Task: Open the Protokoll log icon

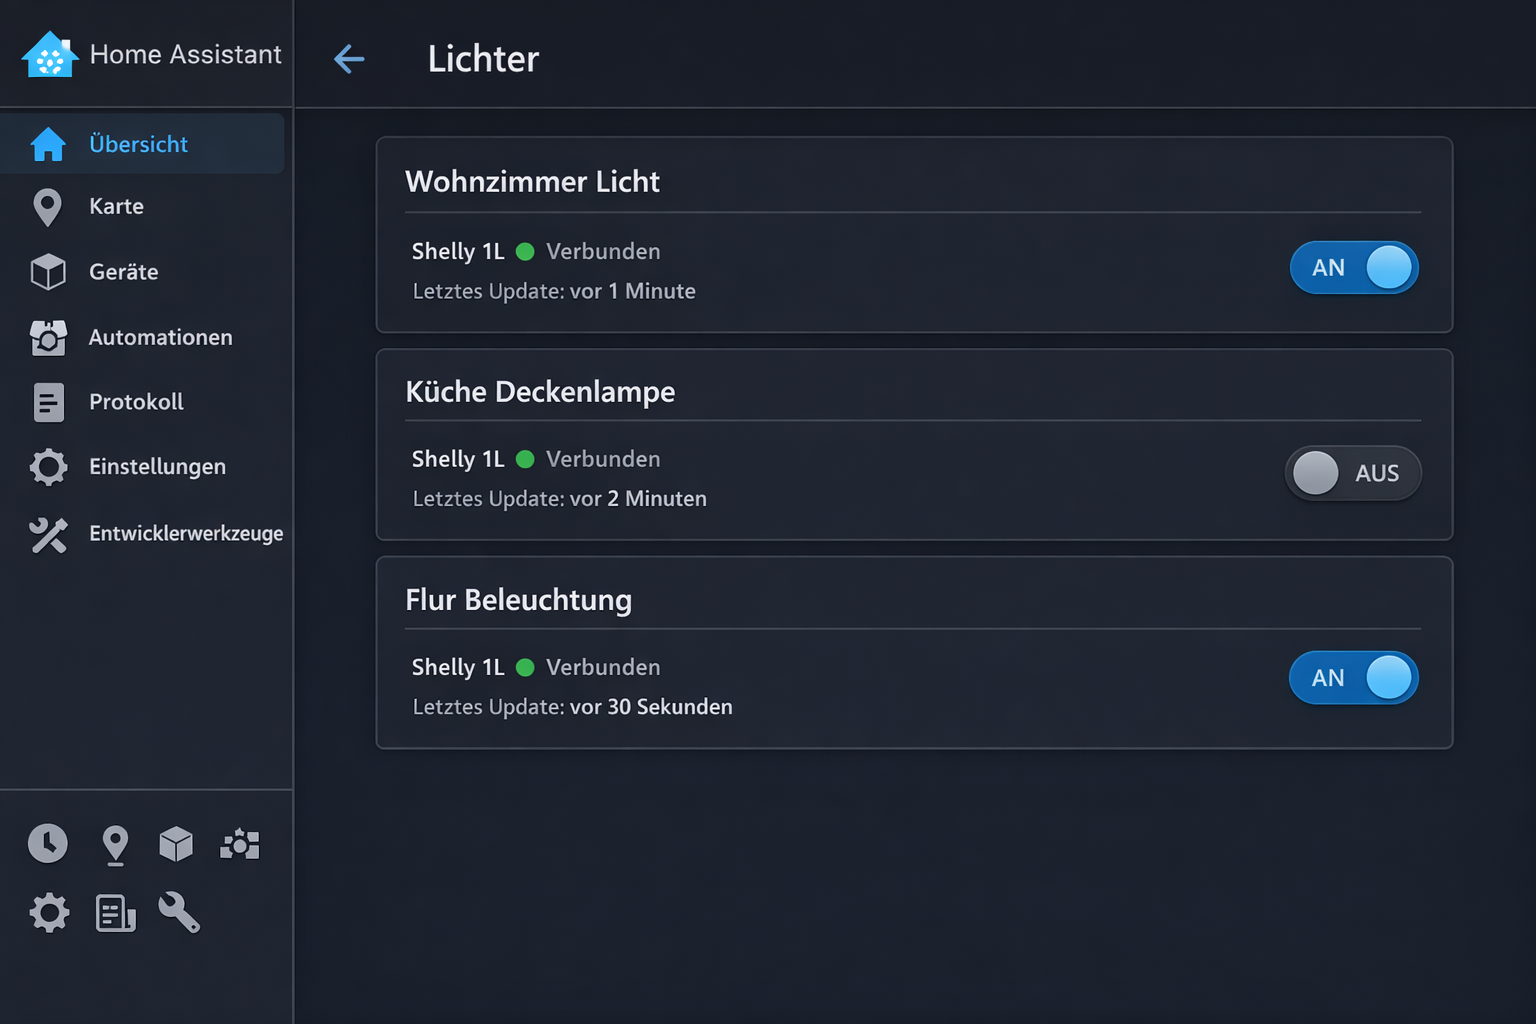Action: [x=47, y=402]
